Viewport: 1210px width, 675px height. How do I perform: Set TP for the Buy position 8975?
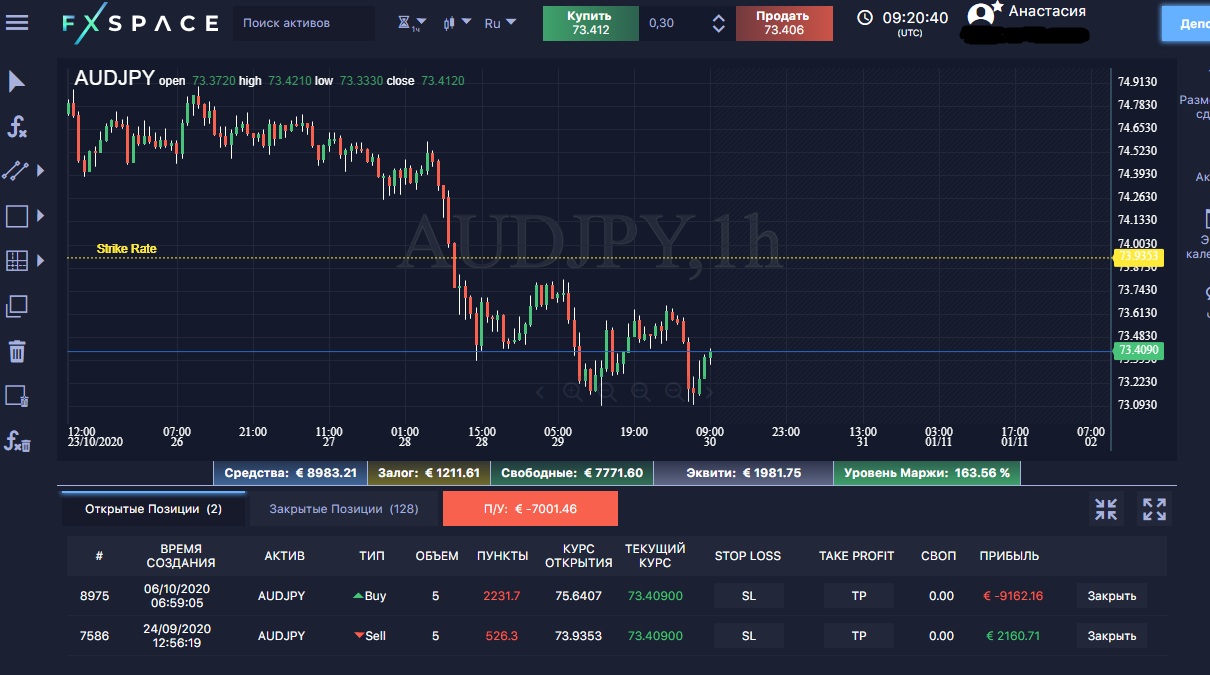tap(859, 596)
